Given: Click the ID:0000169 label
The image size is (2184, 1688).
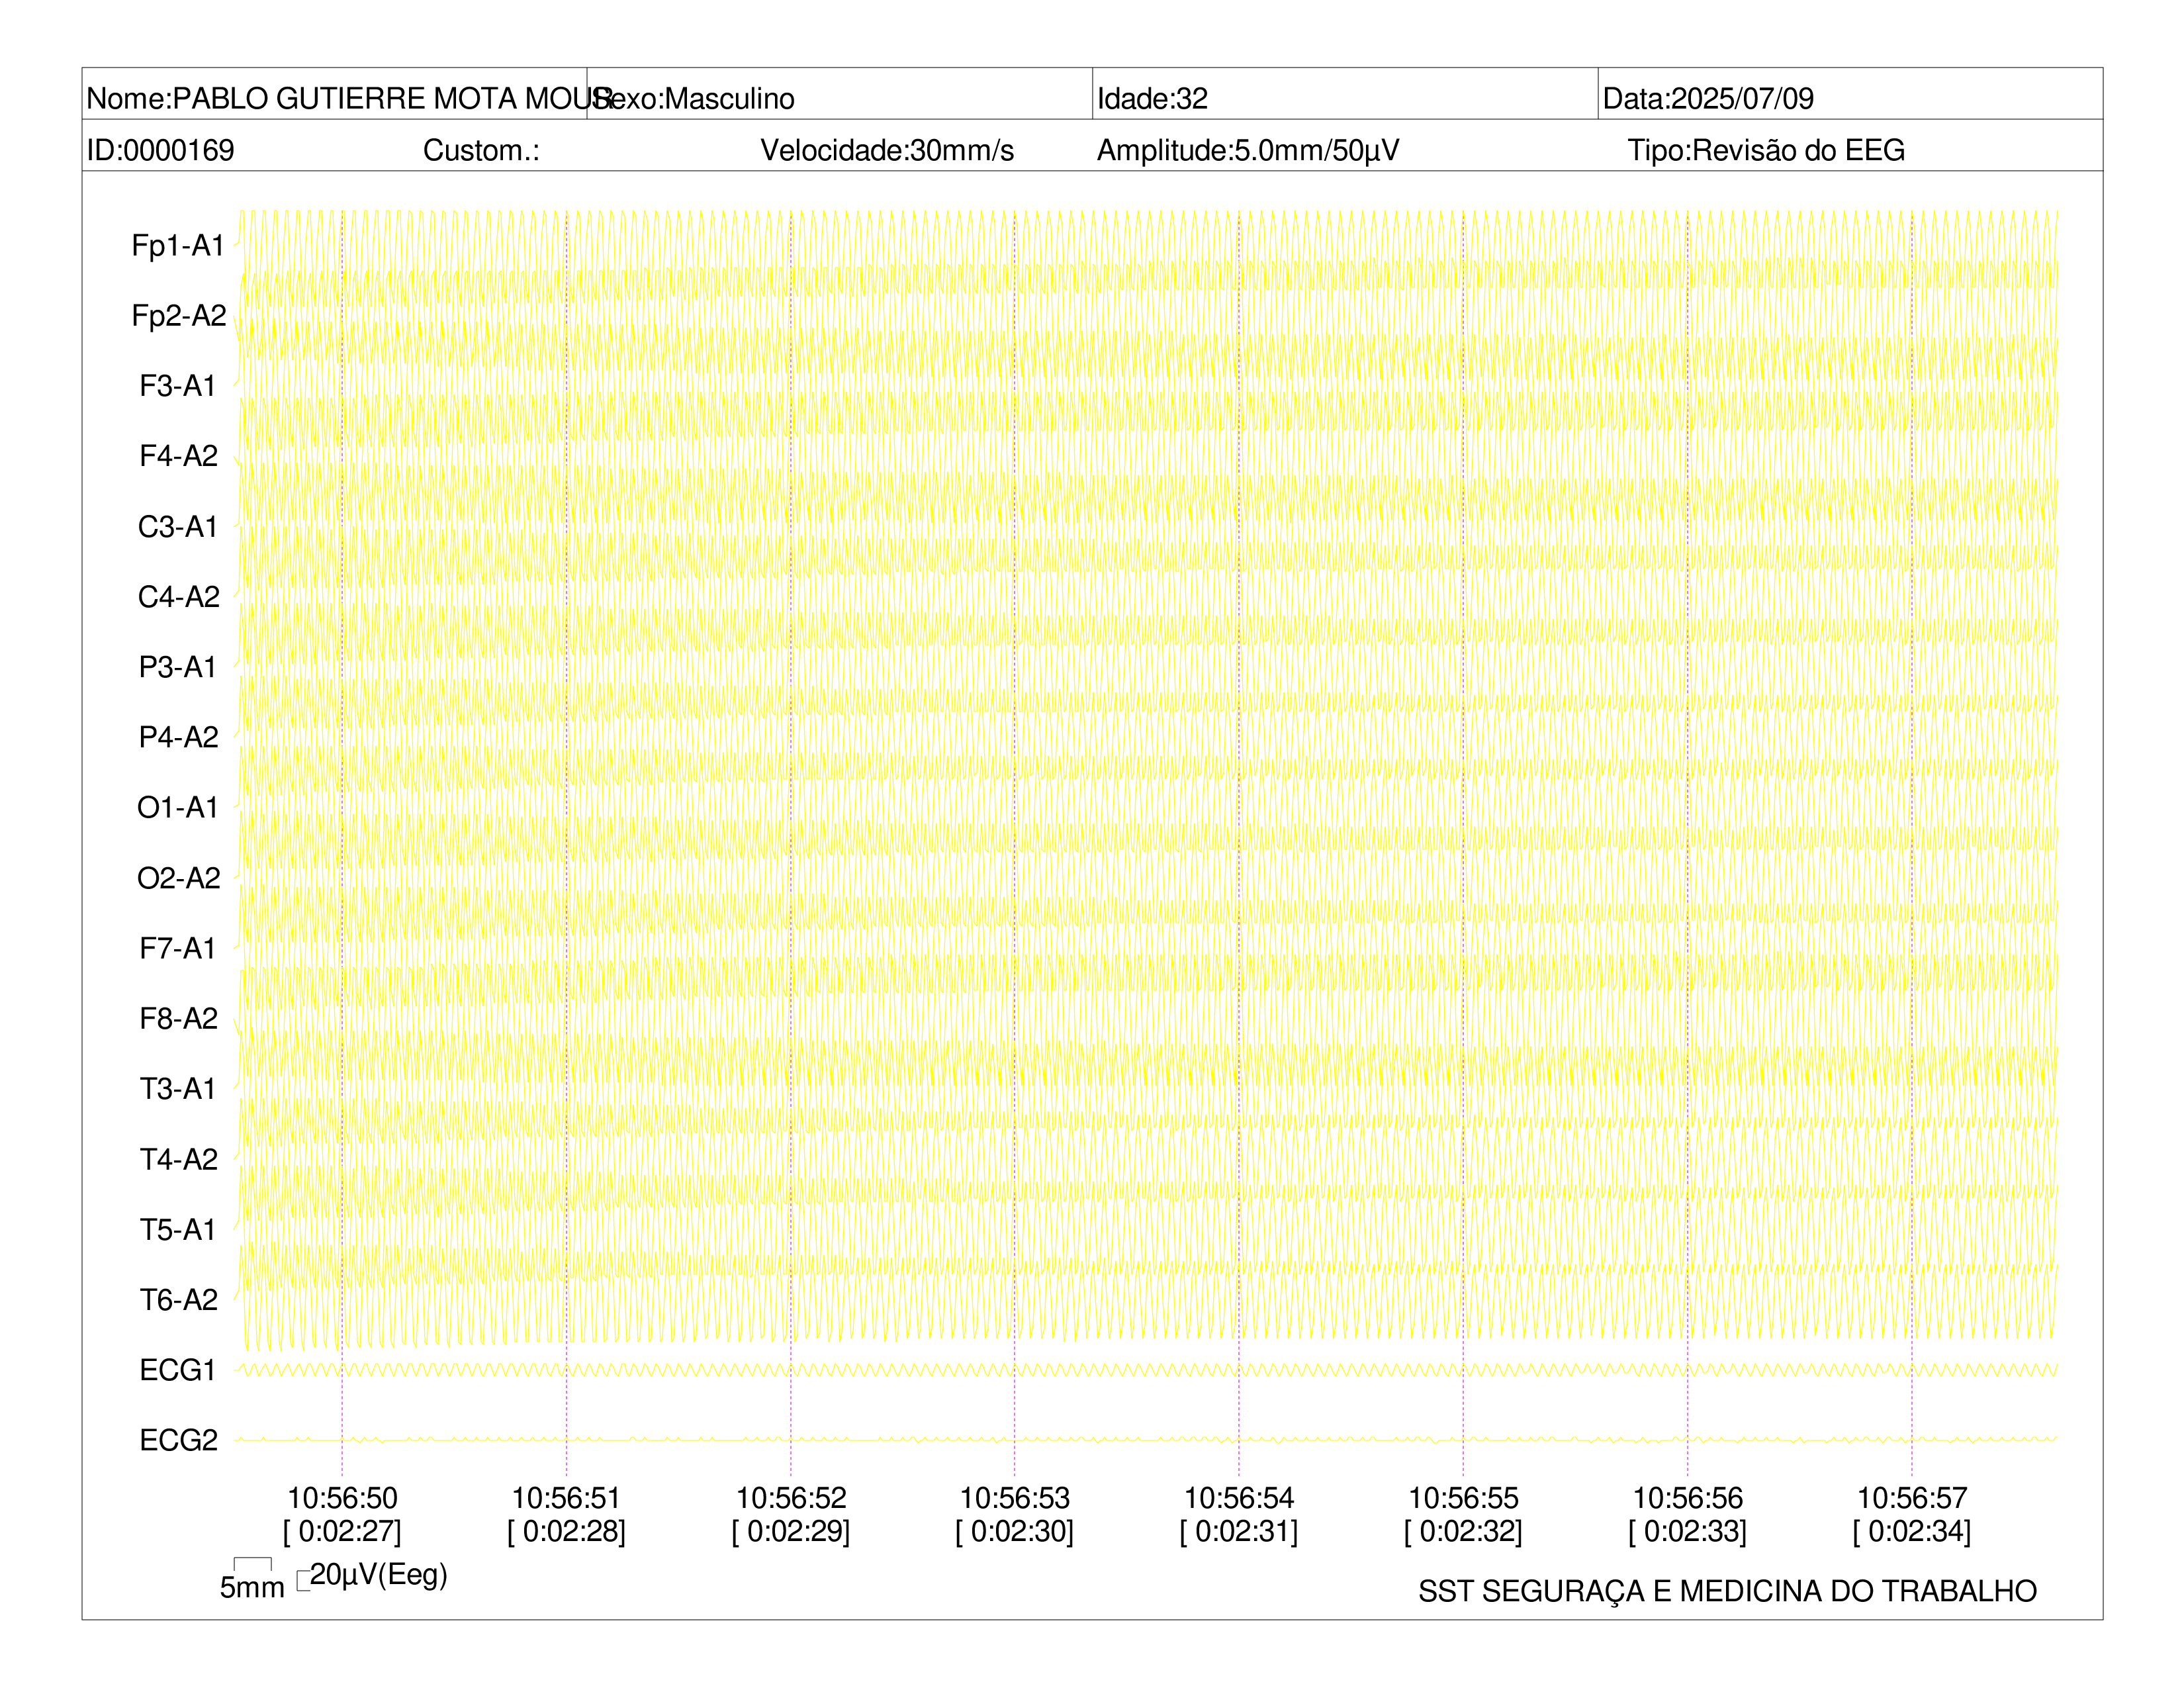Looking at the screenshot, I should (160, 150).
